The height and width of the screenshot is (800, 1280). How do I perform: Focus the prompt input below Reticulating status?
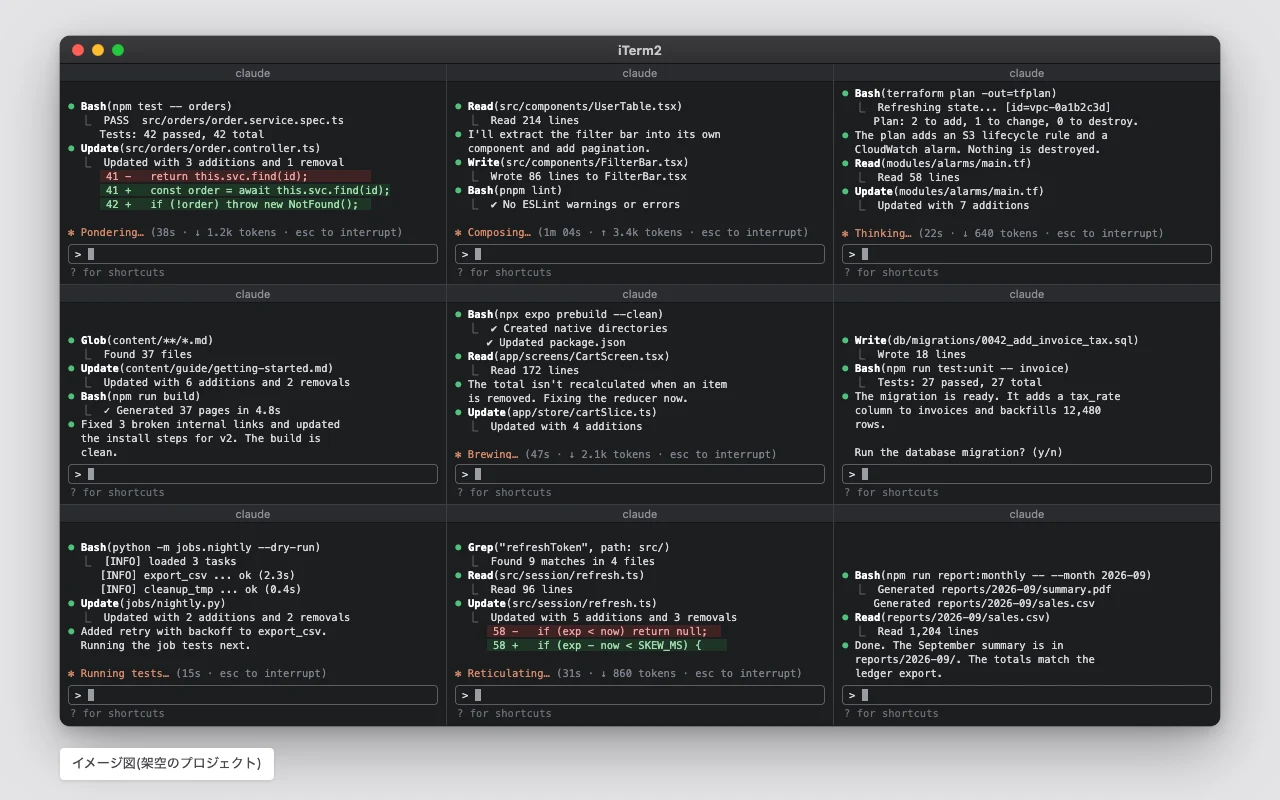point(640,695)
